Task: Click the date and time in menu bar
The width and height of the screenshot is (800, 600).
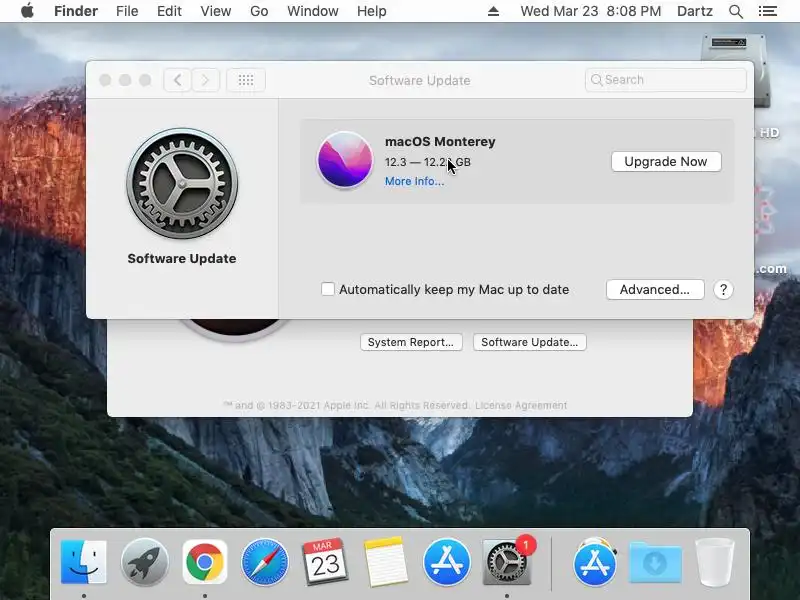Action: coord(590,11)
